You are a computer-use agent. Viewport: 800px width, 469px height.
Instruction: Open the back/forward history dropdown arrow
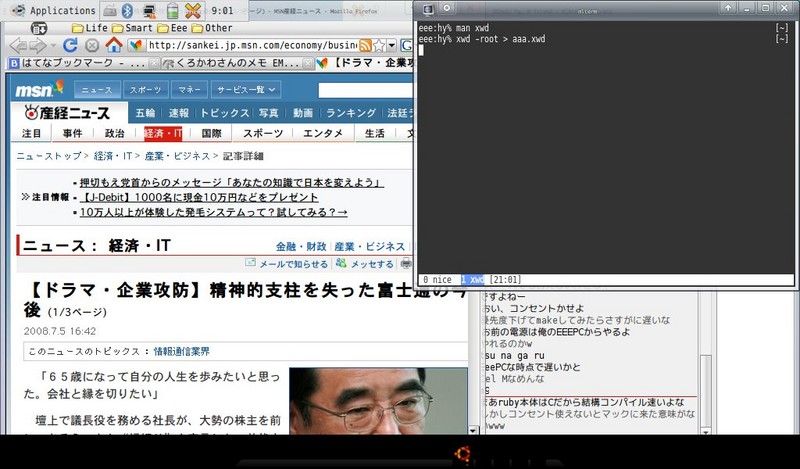pyautogui.click(x=53, y=46)
